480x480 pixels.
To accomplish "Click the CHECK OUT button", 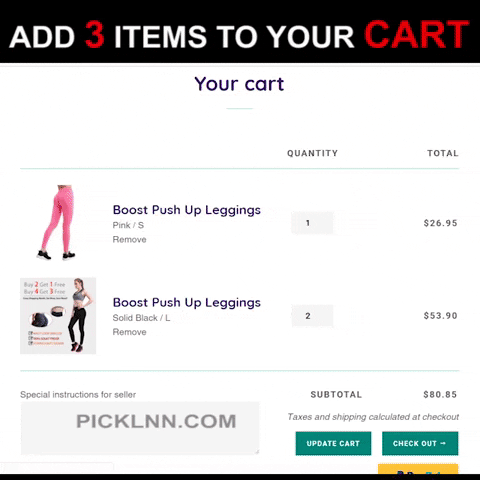I will (x=420, y=443).
